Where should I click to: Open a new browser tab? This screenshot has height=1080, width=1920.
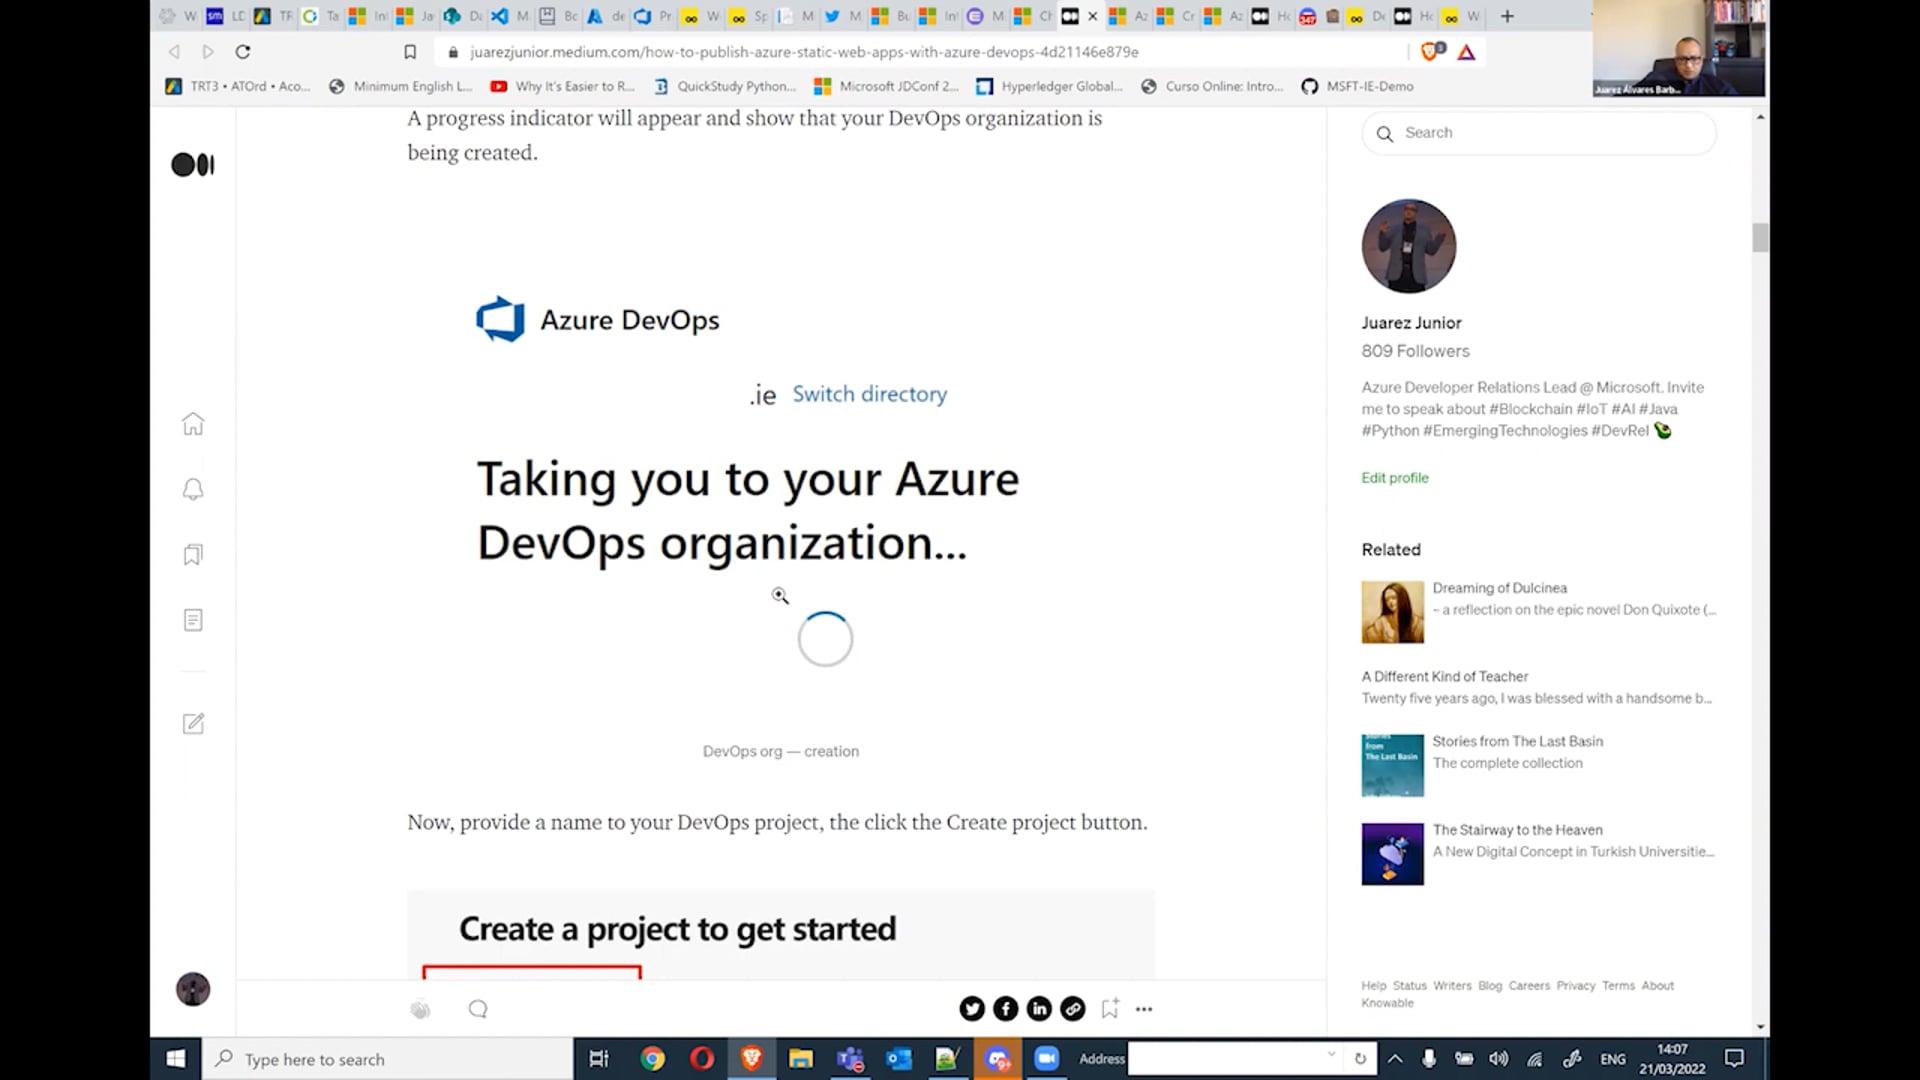(1507, 16)
